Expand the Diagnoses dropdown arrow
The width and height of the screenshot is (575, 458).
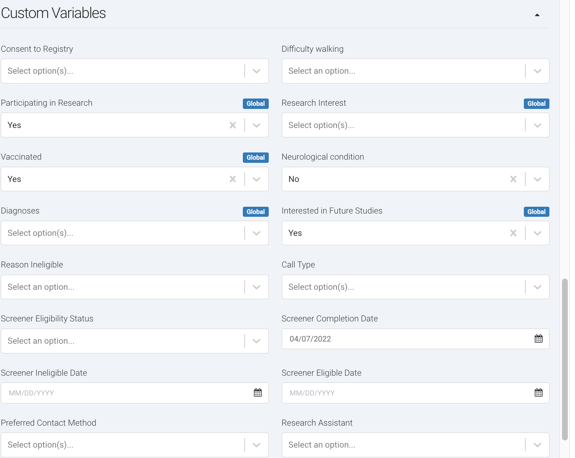coord(256,233)
